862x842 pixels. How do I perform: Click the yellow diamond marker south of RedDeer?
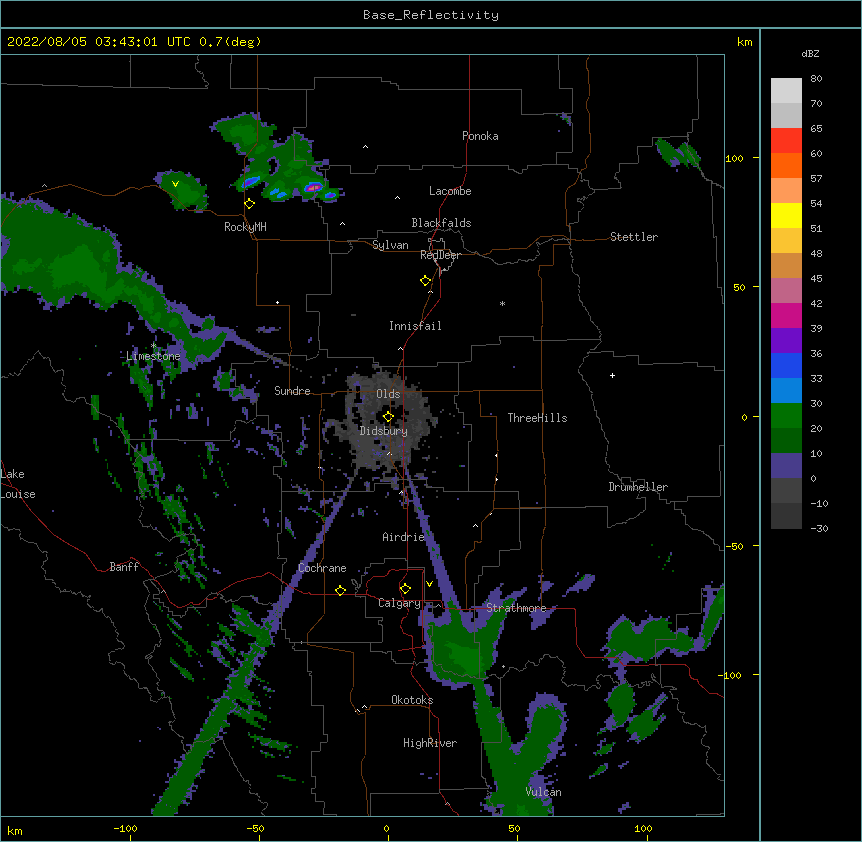pyautogui.click(x=426, y=281)
